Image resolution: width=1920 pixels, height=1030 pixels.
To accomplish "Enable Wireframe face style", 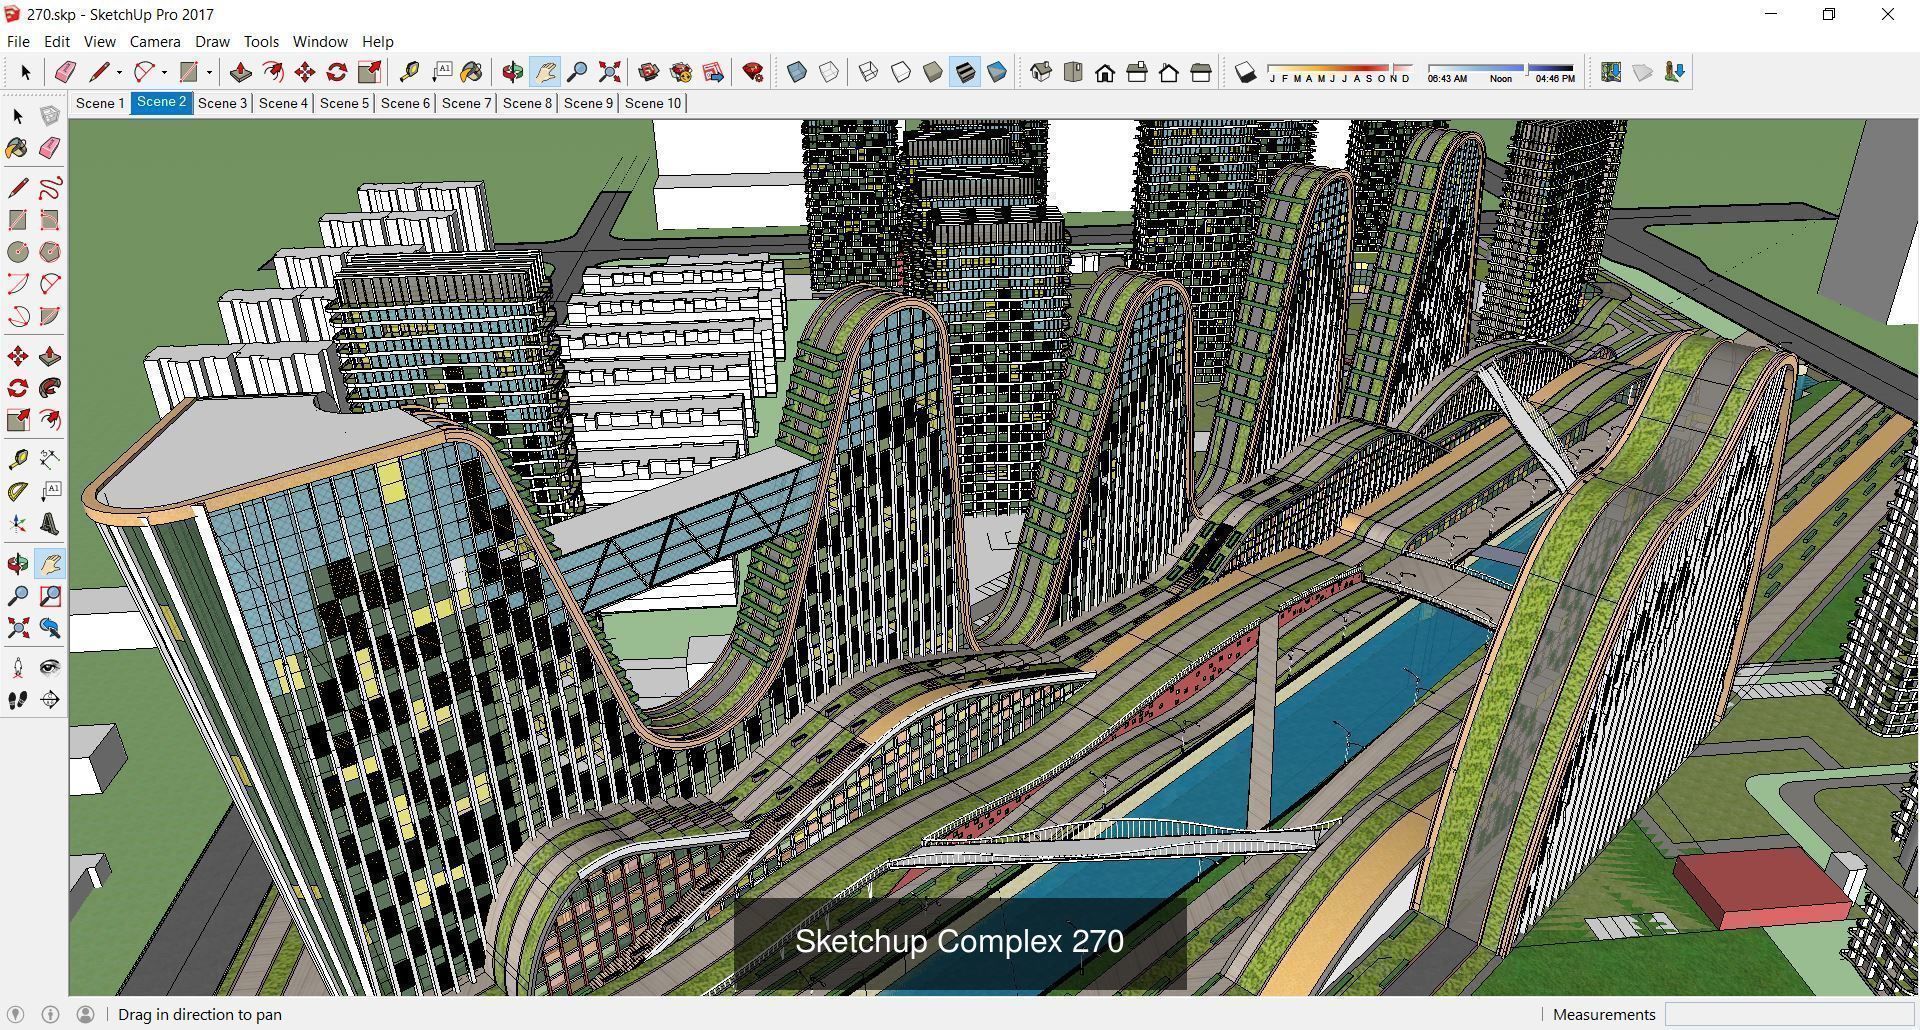I will click(869, 72).
